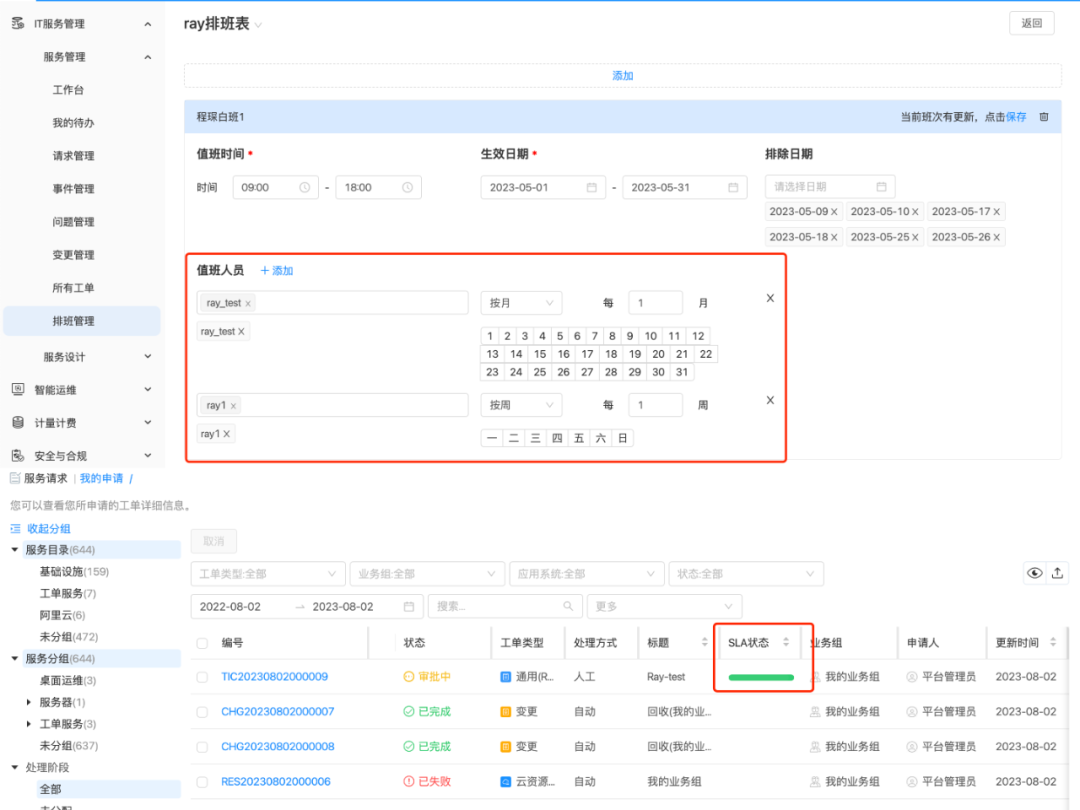
Task: Open the 按月 frequency dropdown for ray_test
Action: (521, 302)
